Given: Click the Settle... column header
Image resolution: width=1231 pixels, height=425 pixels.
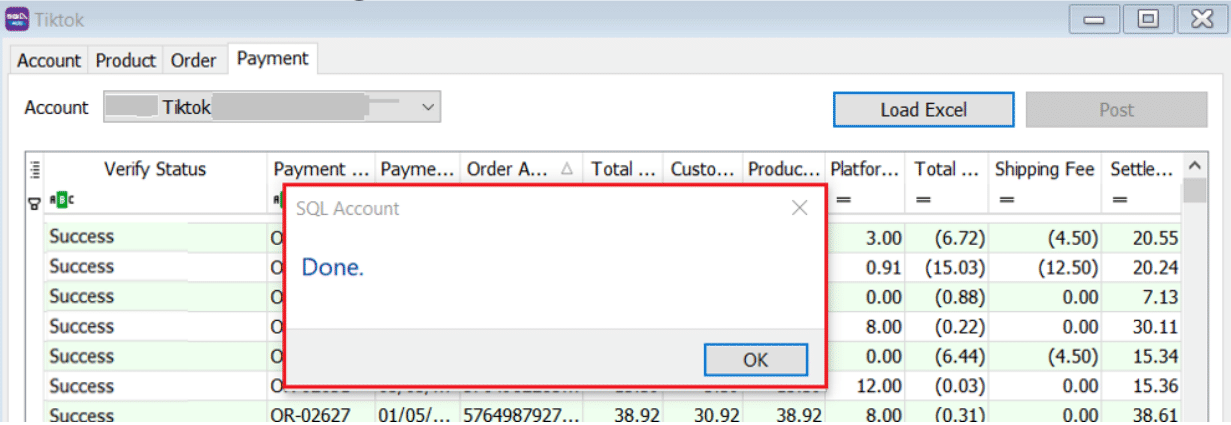Looking at the screenshot, I should point(1142,169).
